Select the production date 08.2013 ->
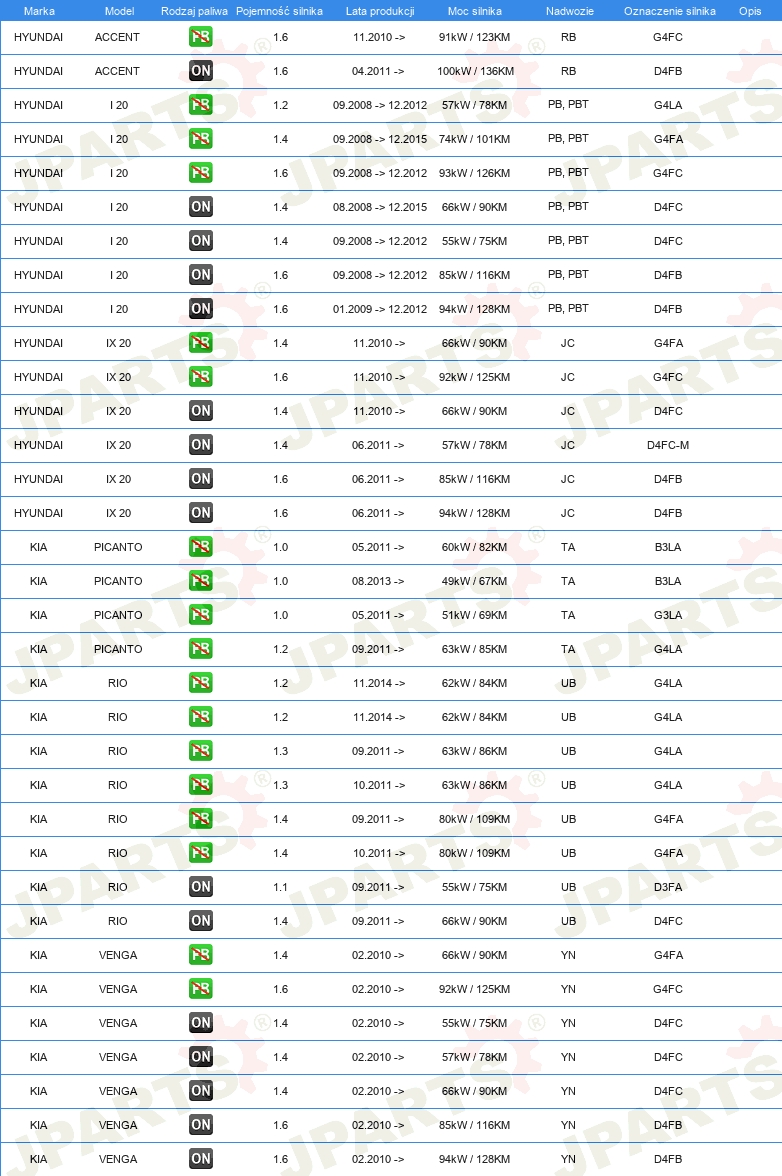782x1176 pixels. point(378,580)
